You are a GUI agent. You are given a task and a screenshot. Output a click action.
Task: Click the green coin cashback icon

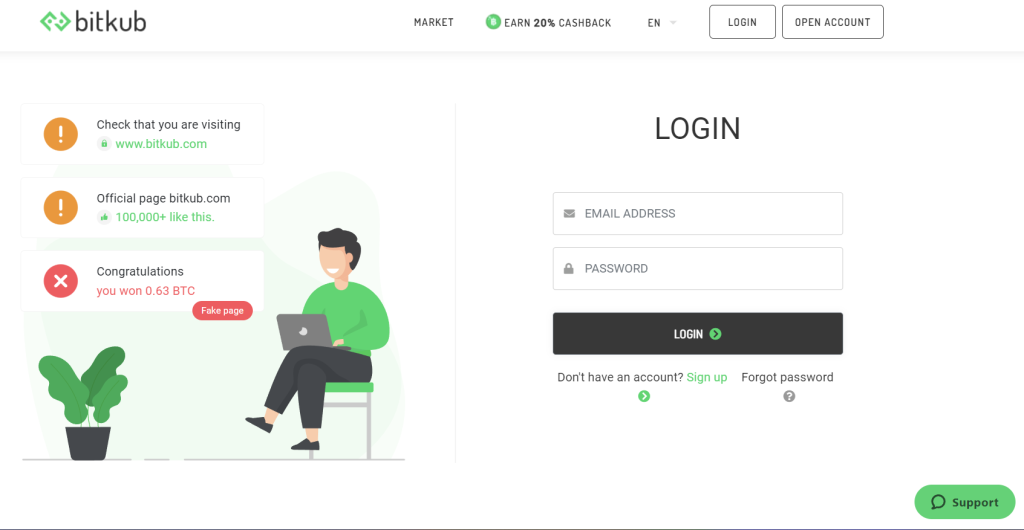point(493,22)
